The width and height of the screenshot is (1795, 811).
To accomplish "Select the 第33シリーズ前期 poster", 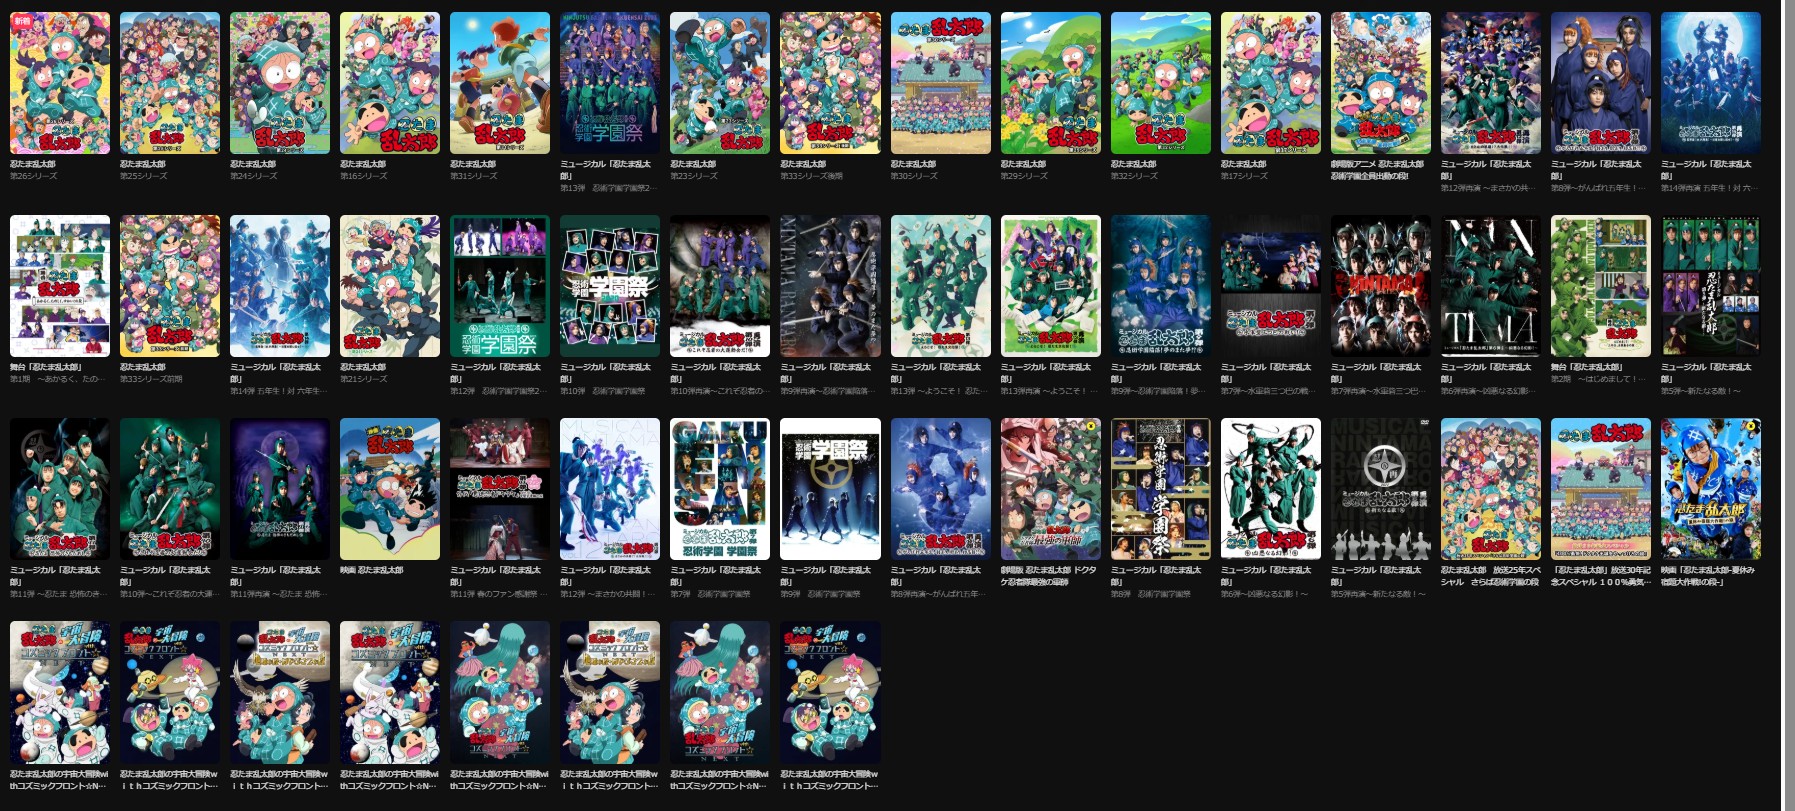I will [170, 286].
